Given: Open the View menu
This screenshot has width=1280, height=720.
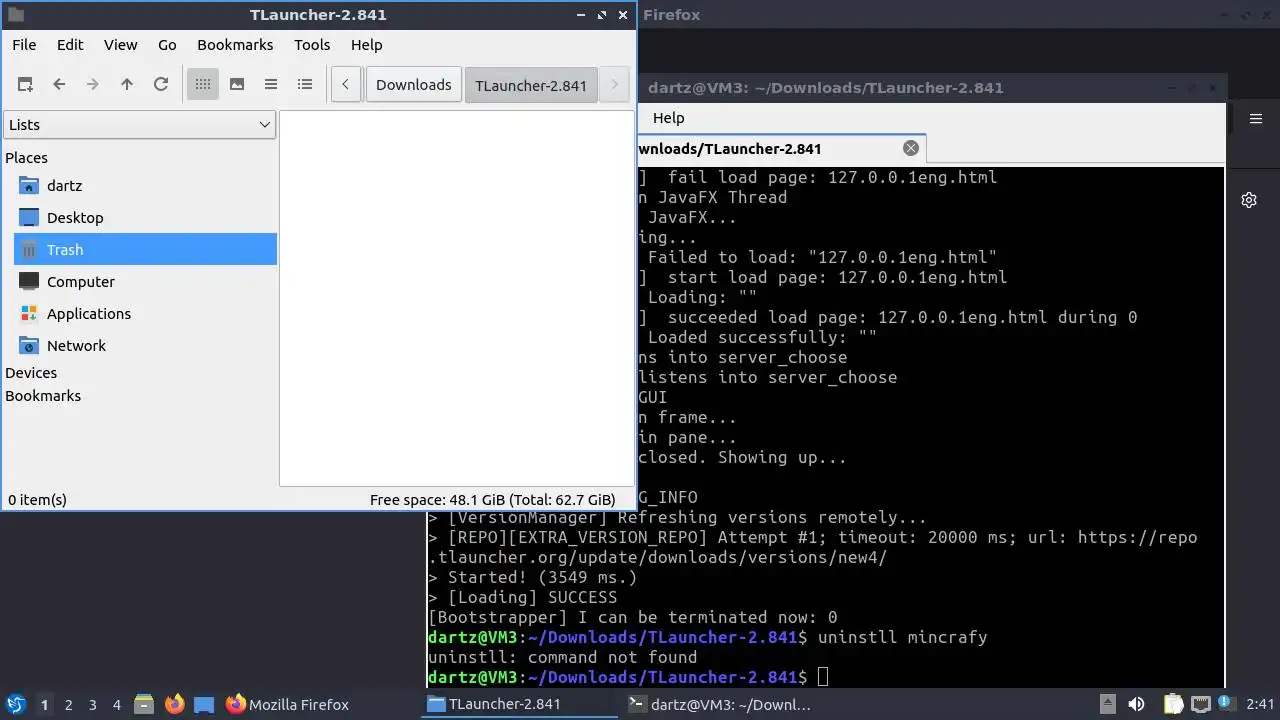Looking at the screenshot, I should coord(121,45).
